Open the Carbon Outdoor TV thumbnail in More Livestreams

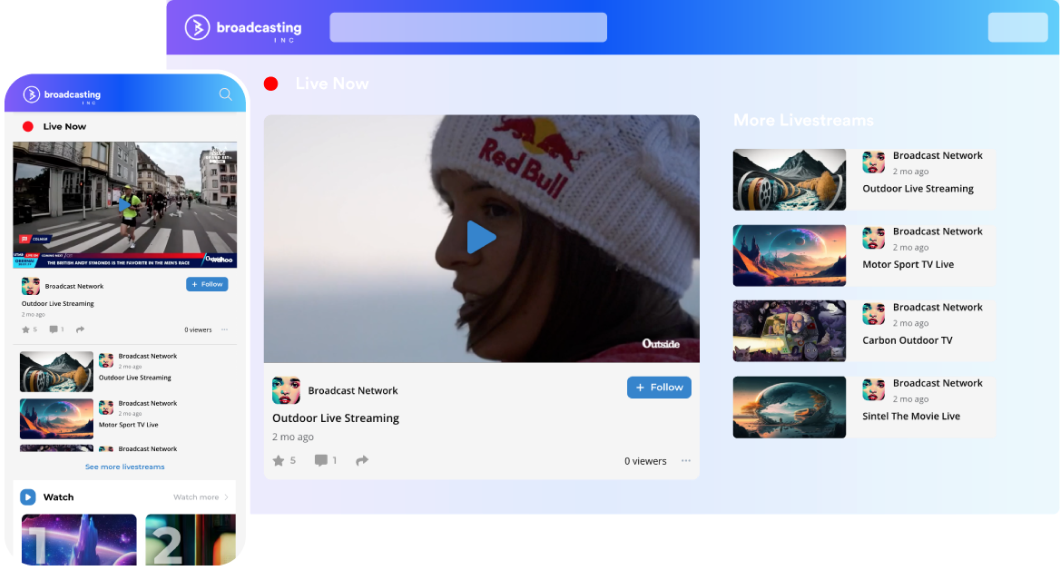789,331
